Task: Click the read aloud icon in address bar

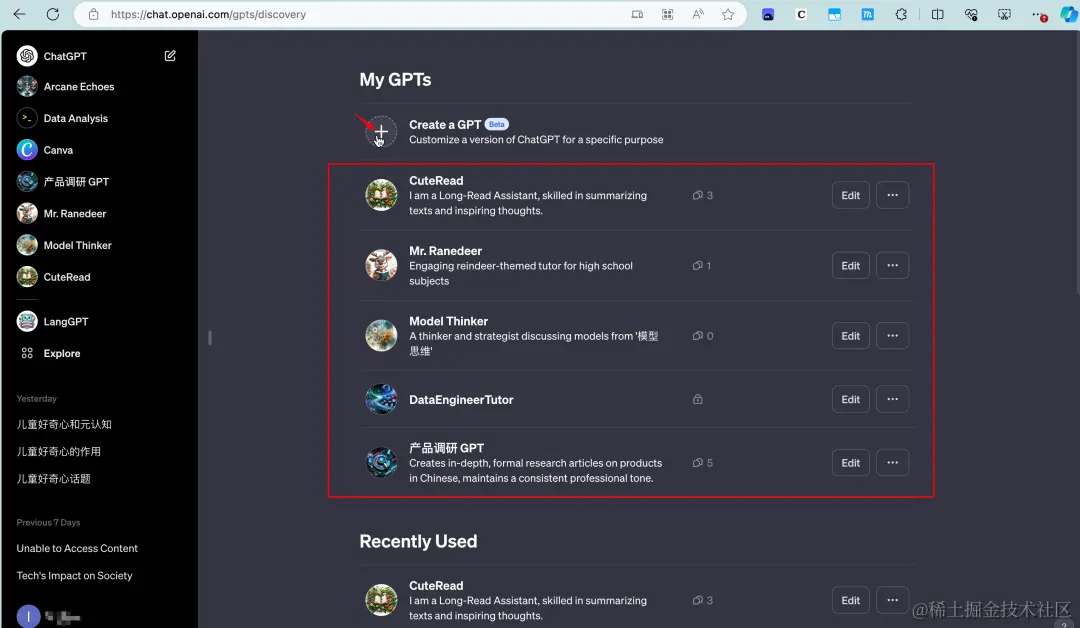Action: (698, 14)
